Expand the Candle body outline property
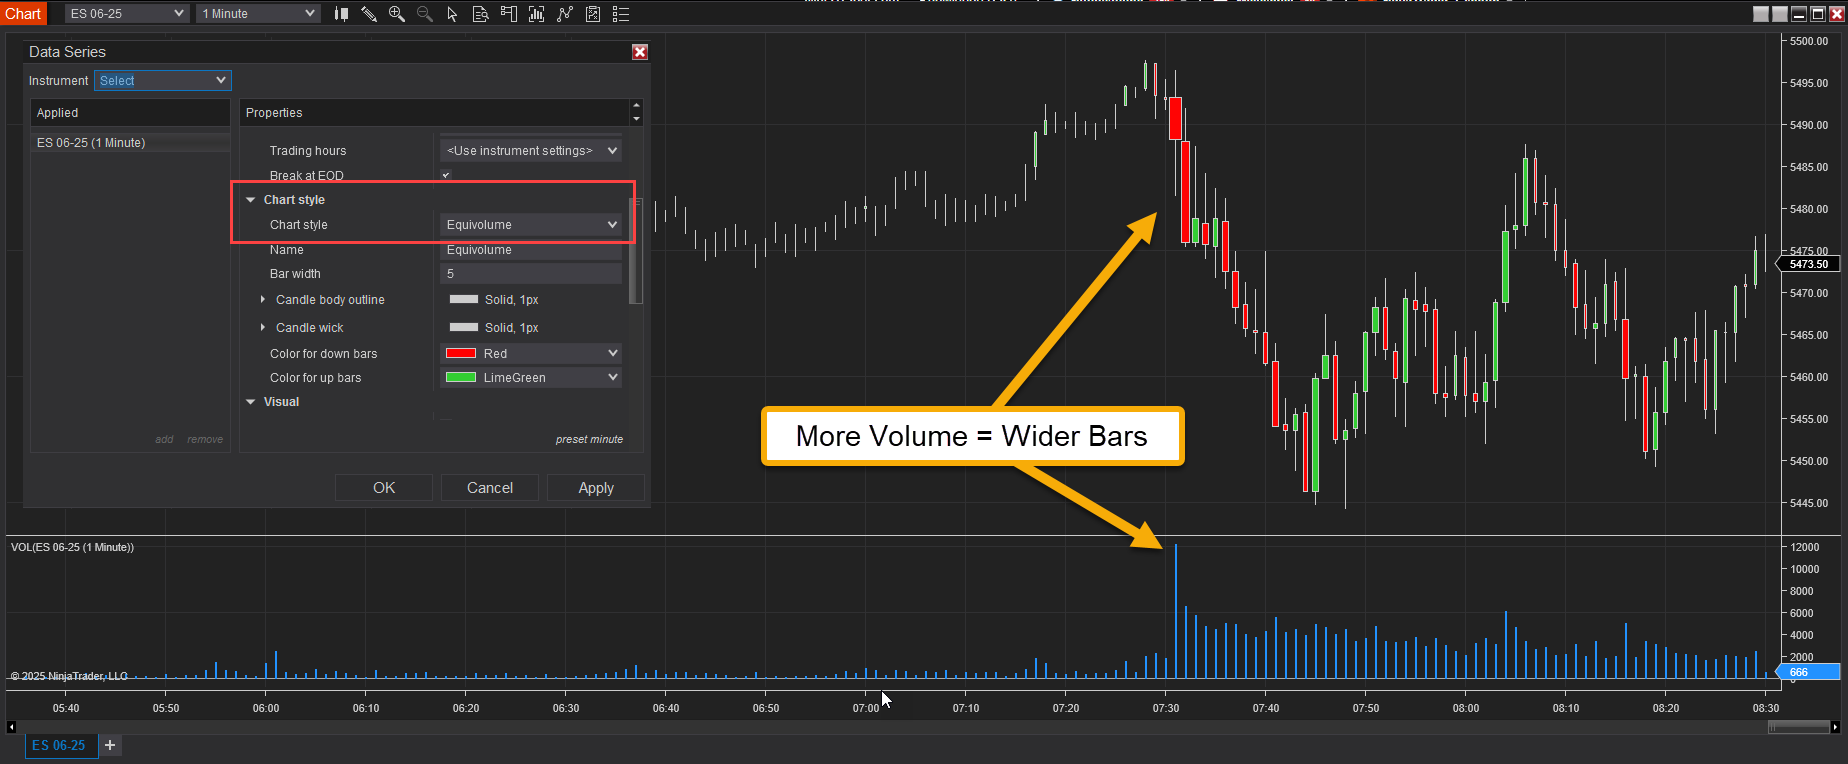This screenshot has width=1848, height=764. click(x=263, y=300)
